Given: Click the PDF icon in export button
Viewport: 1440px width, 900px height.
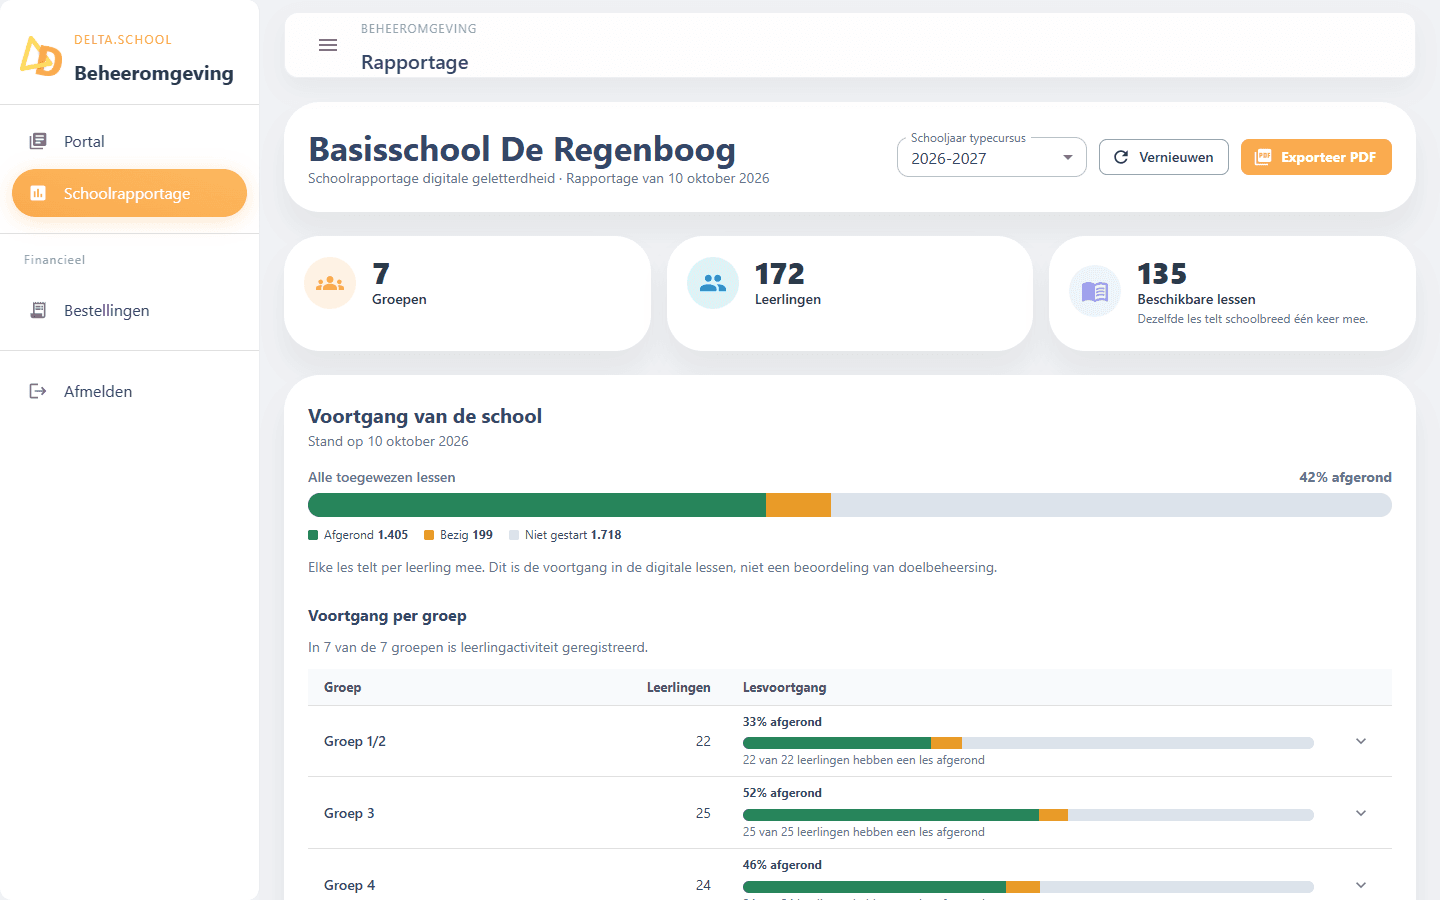Looking at the screenshot, I should 1263,157.
